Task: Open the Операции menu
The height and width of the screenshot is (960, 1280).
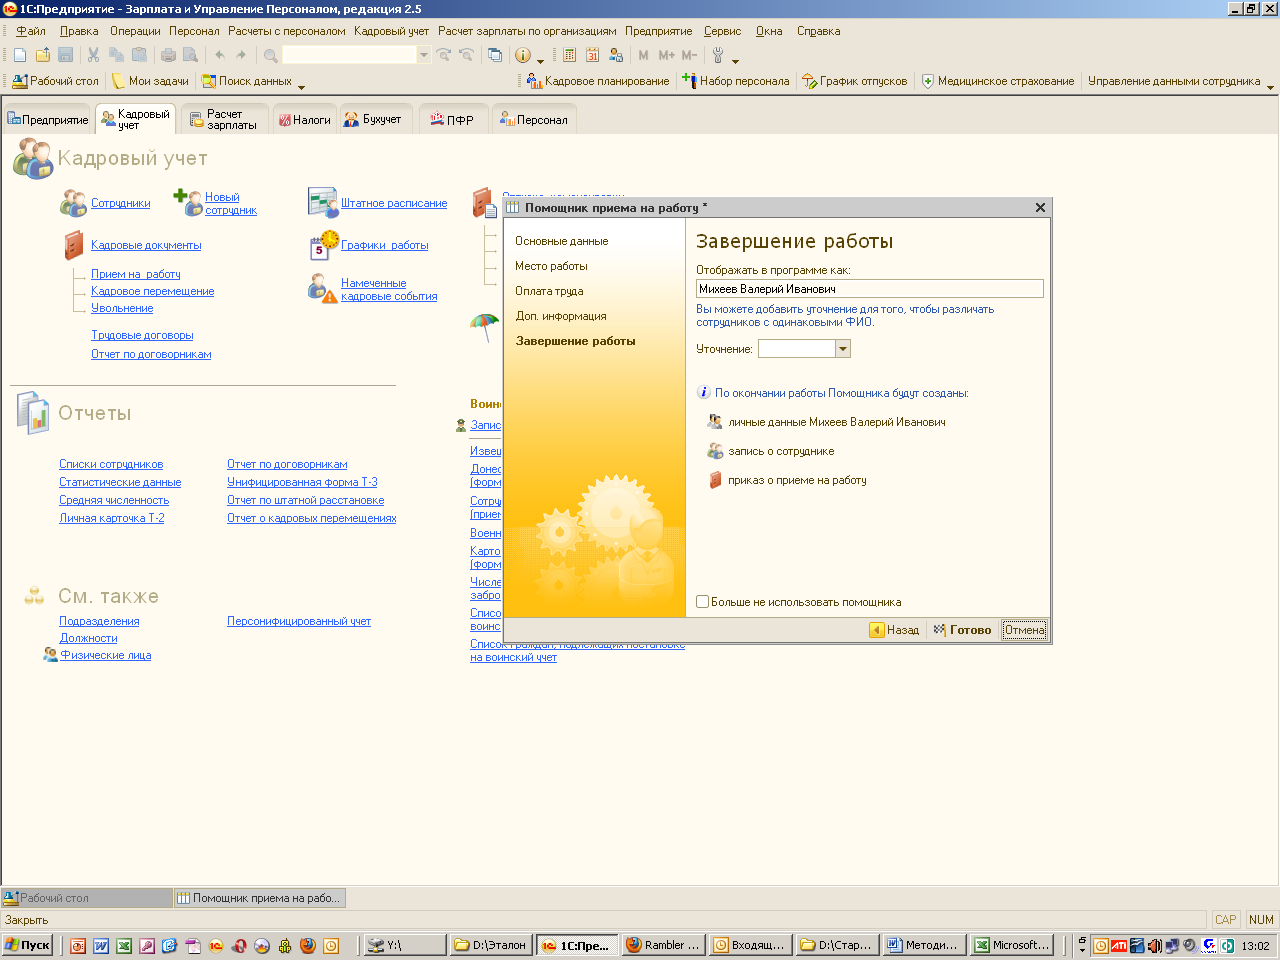Action: pos(135,31)
